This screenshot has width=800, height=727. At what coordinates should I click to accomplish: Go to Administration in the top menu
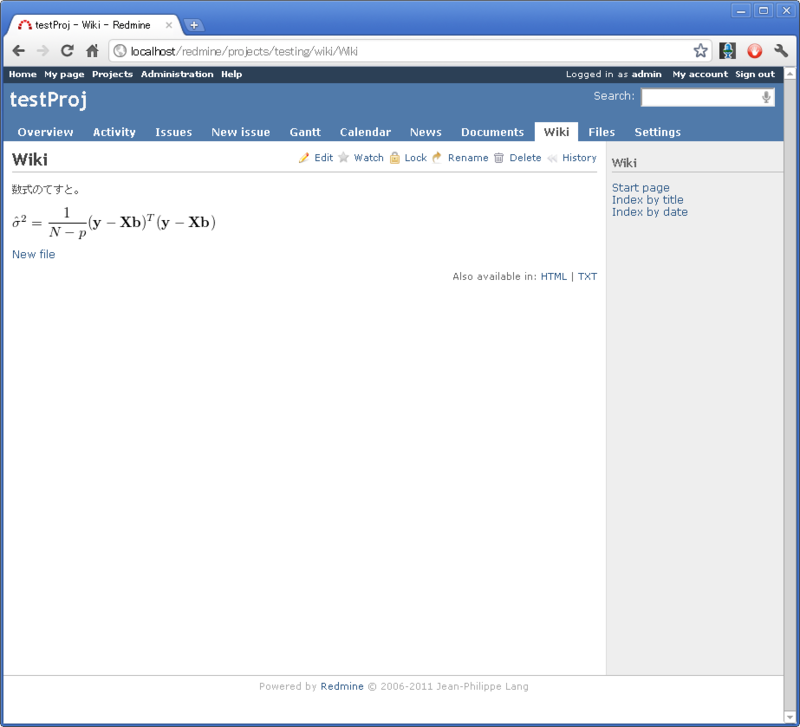(177, 74)
